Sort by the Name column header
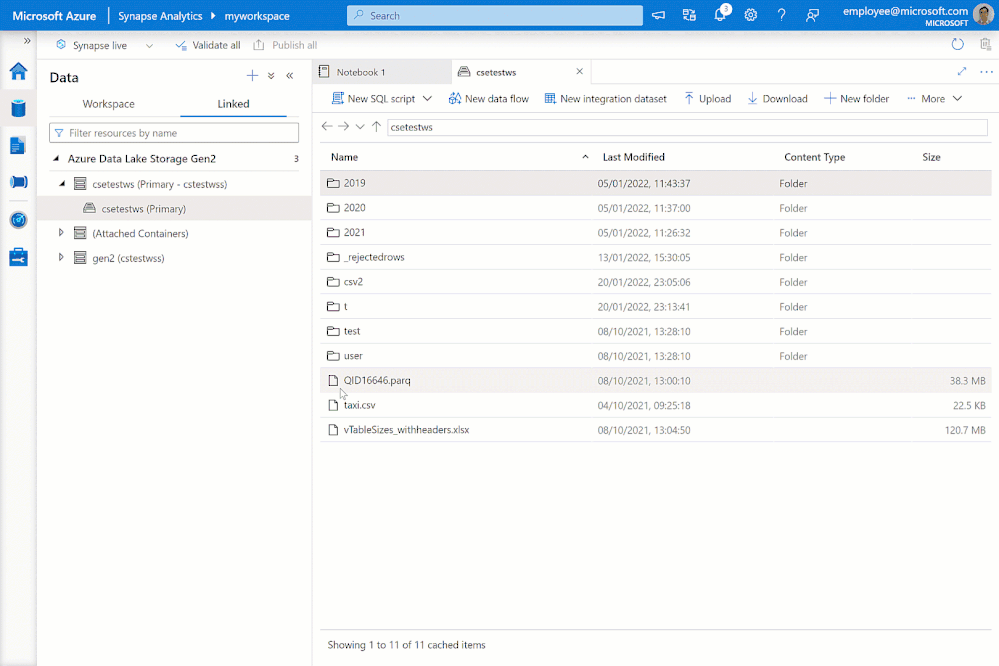This screenshot has width=999, height=666. click(345, 157)
